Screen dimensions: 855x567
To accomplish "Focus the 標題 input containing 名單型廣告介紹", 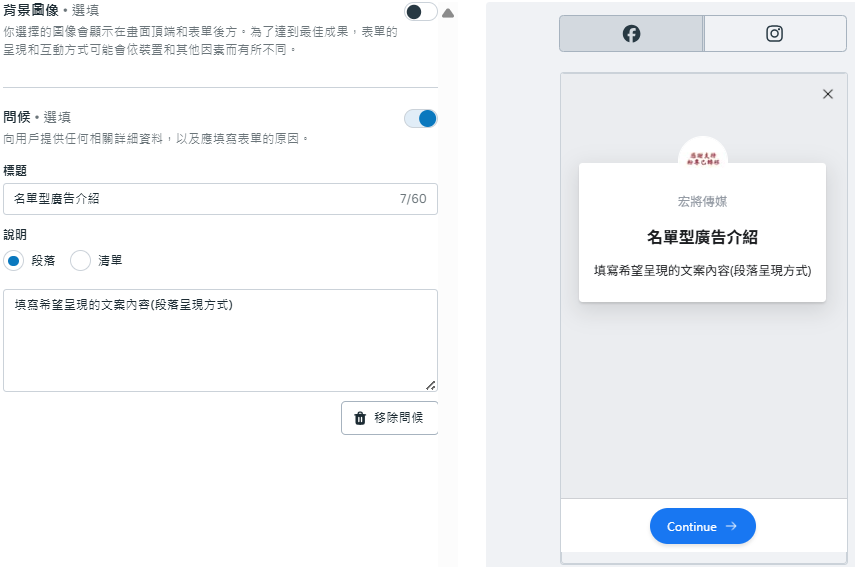I will tap(200, 199).
